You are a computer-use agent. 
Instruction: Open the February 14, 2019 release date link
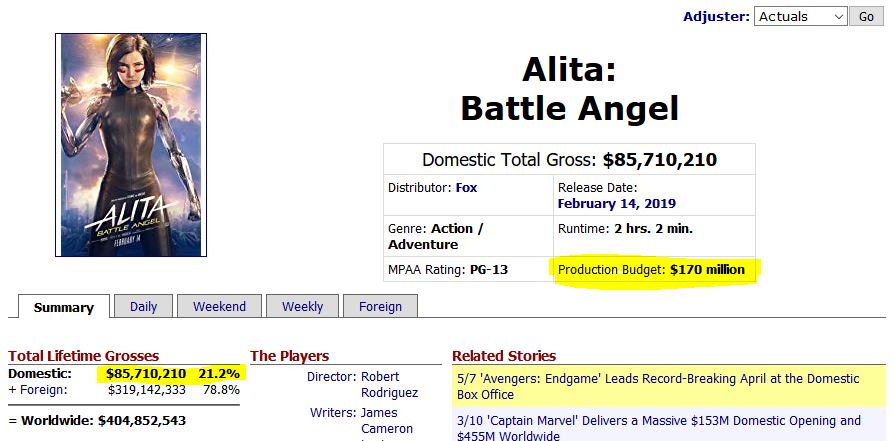617,203
